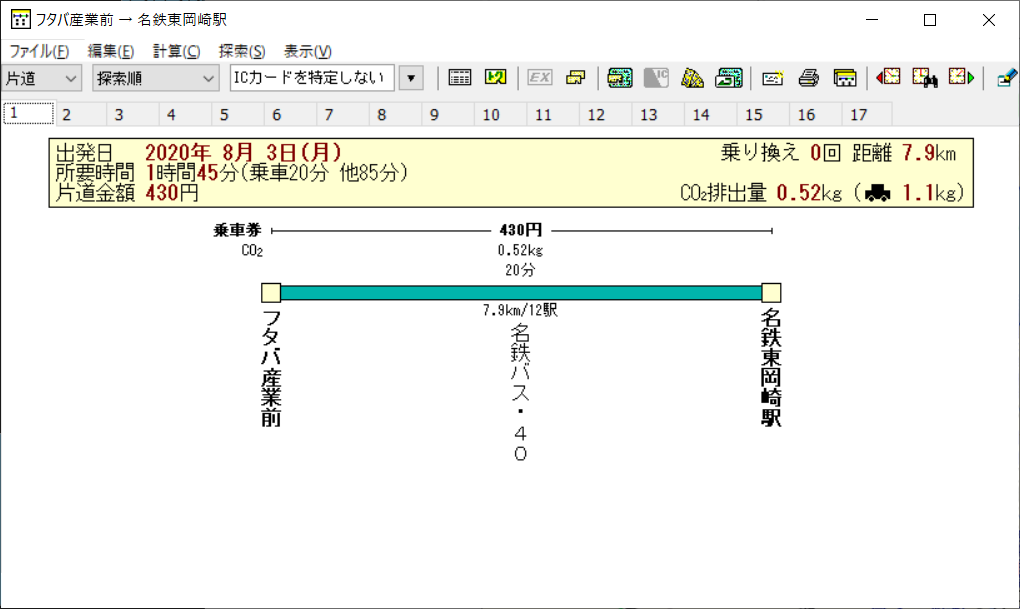Click the 名鉄東岡崎駅 arrival station box
Viewport: 1020px width, 609px height.
[772, 293]
